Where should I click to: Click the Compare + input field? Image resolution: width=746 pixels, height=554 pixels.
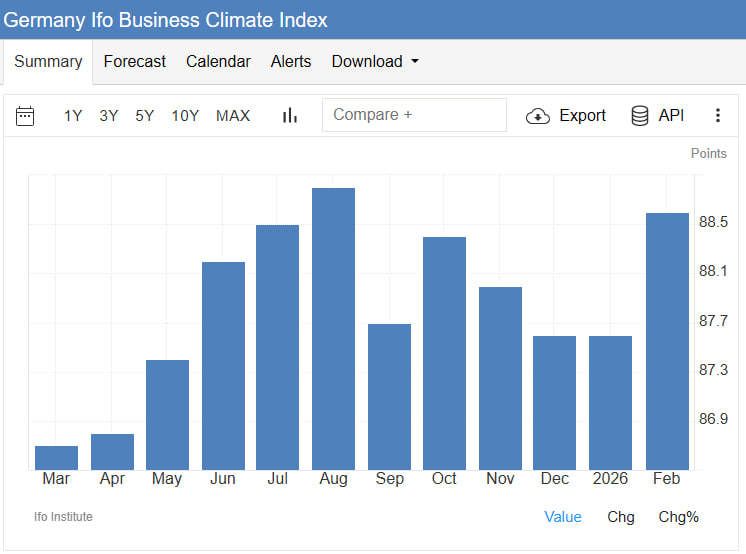pos(414,115)
